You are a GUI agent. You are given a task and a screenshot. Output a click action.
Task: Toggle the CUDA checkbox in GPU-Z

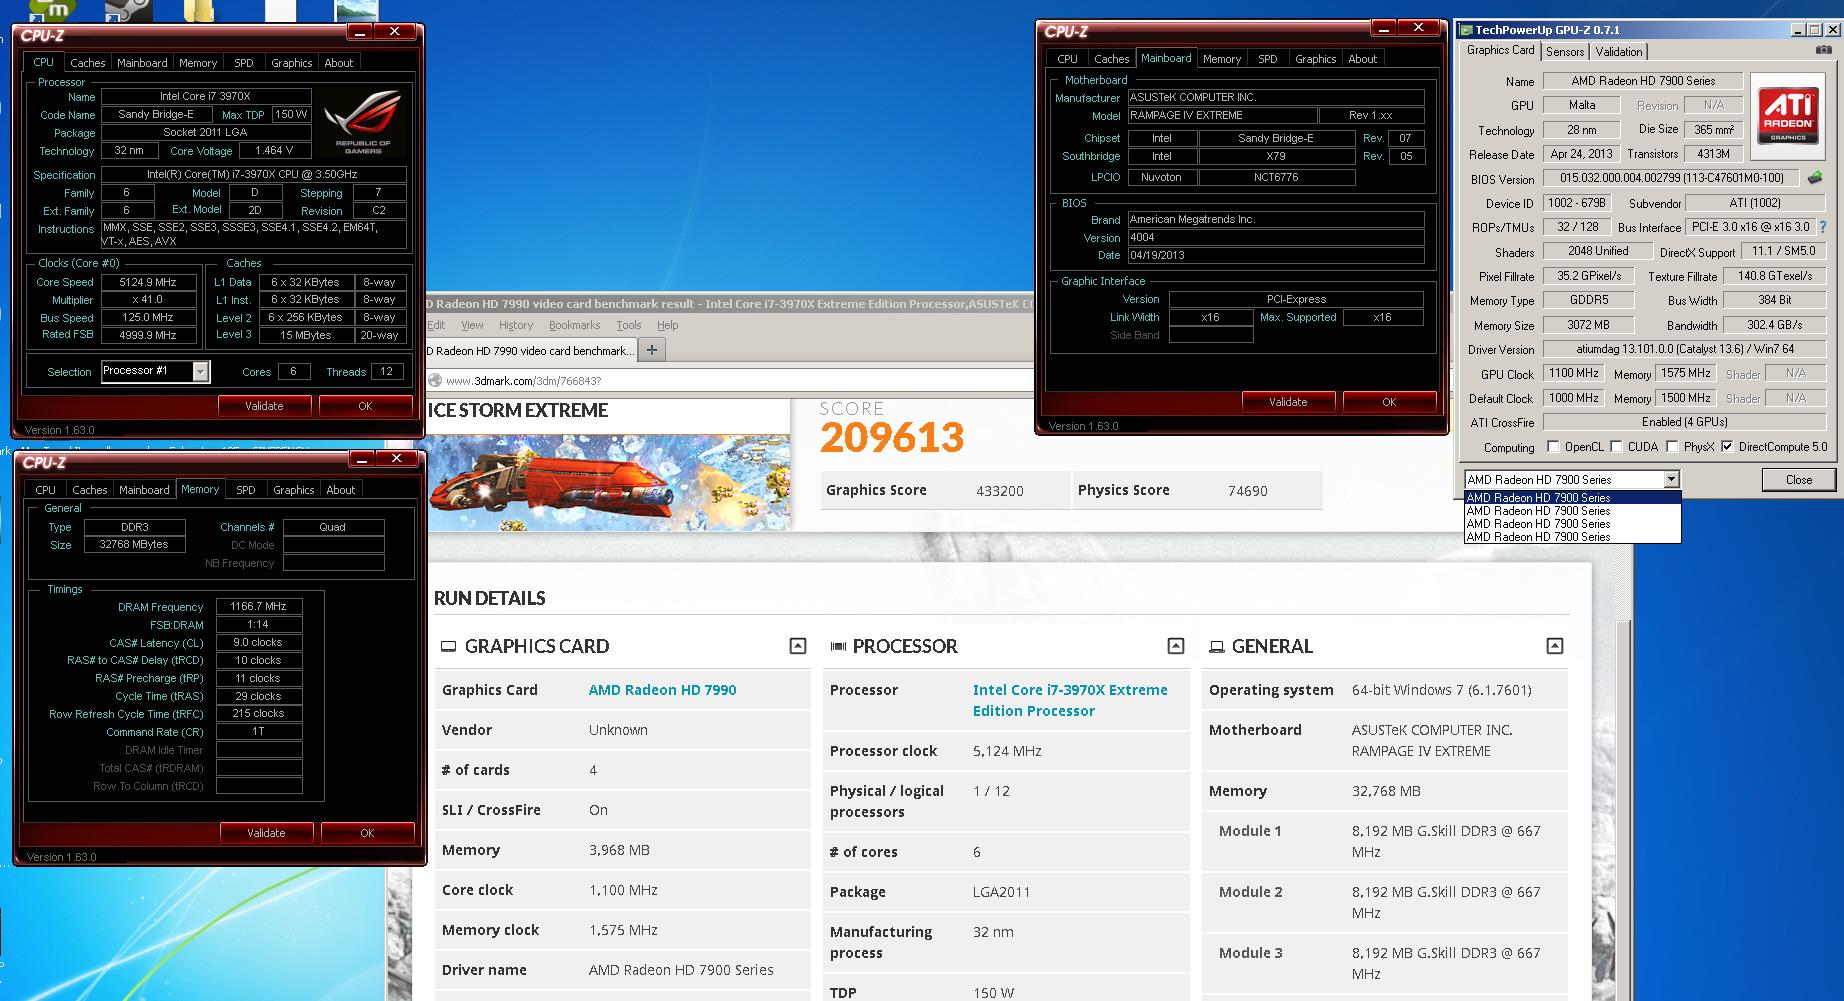(x=1616, y=447)
